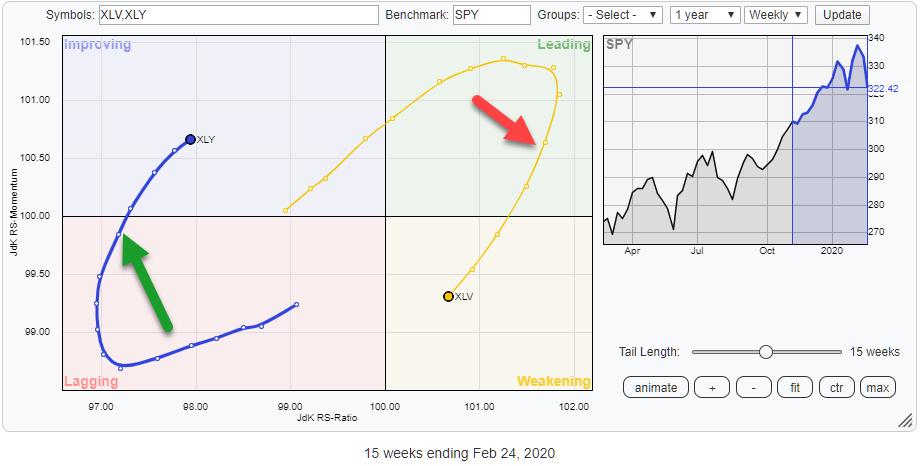920x466 pixels.
Task: Click the Leading quadrant label
Action: click(563, 46)
